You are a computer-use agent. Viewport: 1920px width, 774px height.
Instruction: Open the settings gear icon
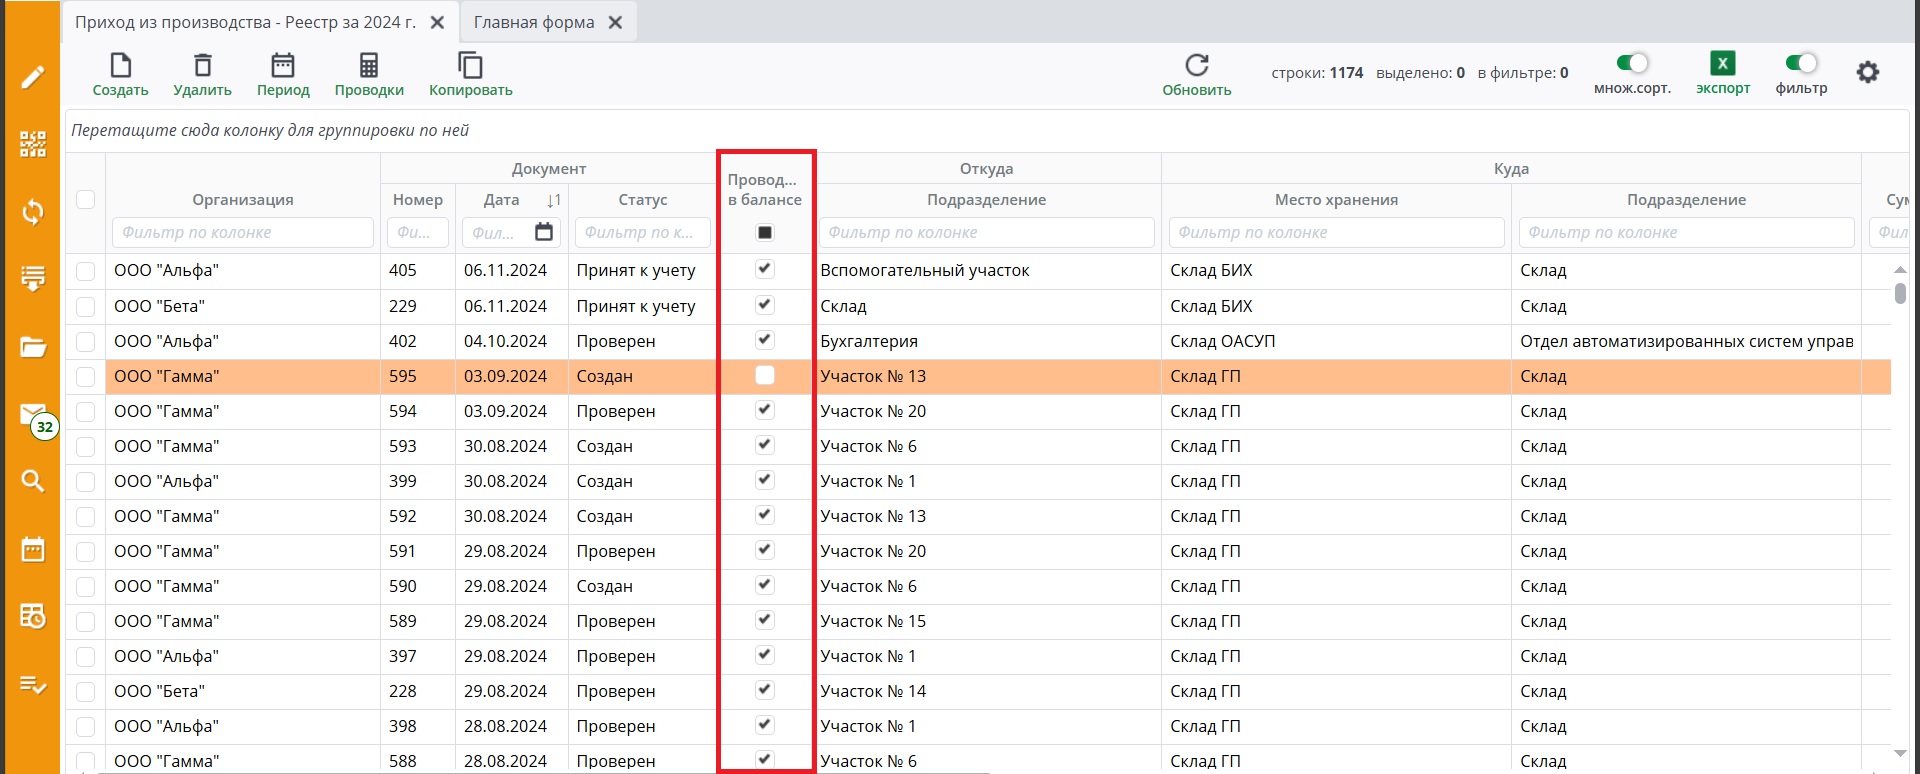[1867, 73]
